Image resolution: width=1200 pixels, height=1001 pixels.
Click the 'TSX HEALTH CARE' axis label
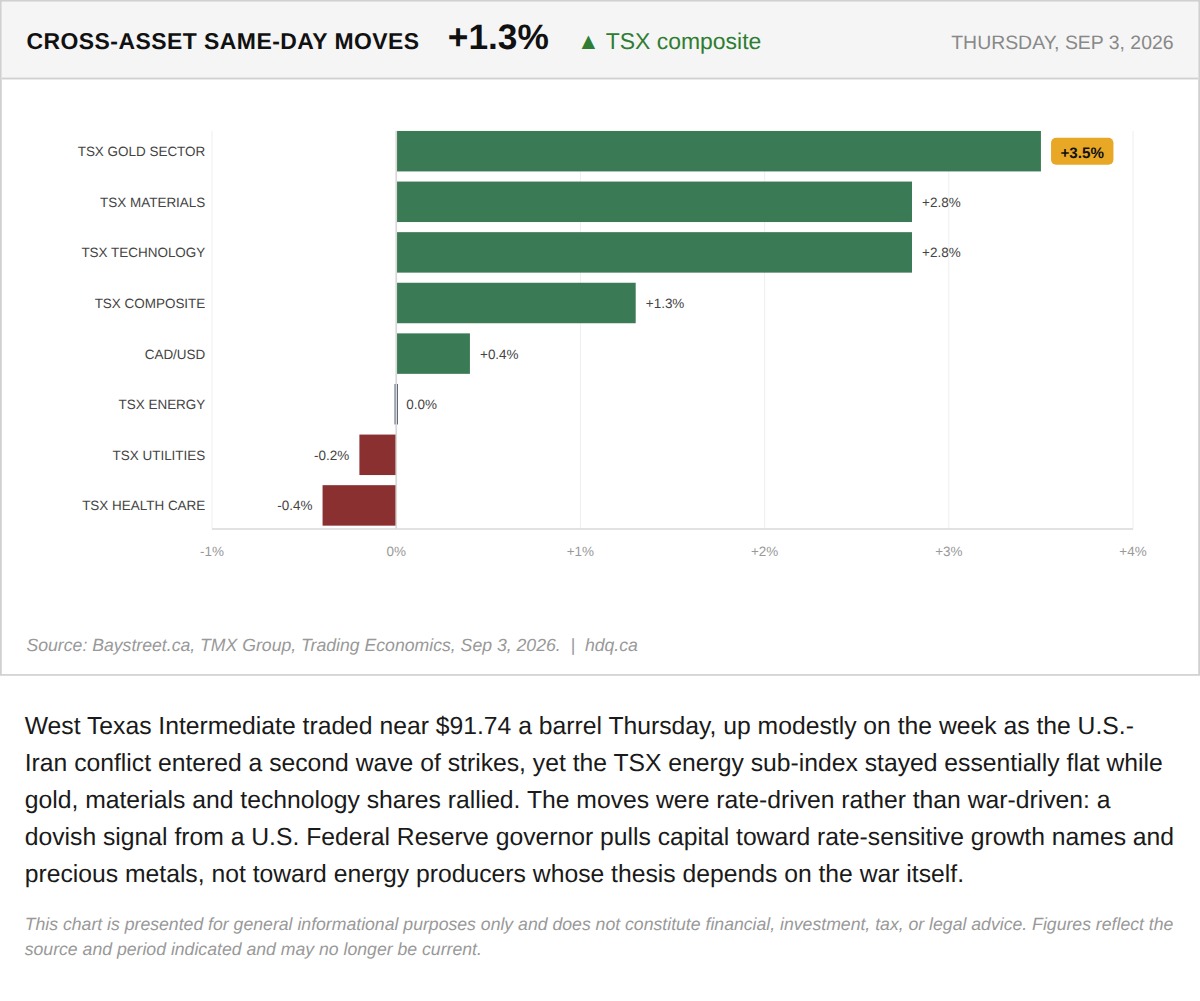coord(143,505)
